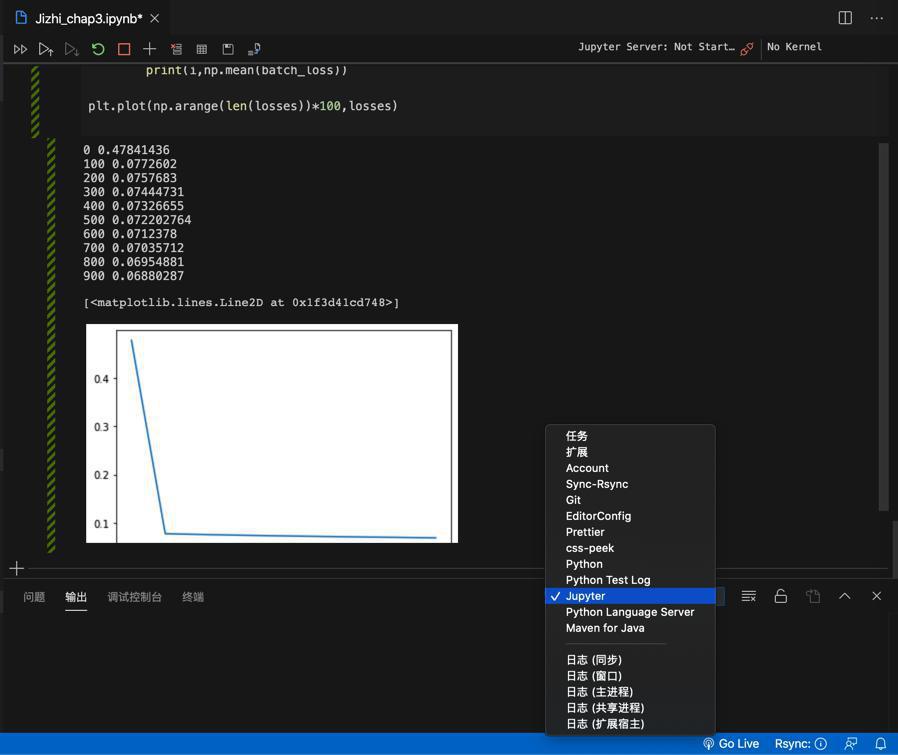Clear all cell outputs
Viewport: 898px width, 755px height.
176,49
